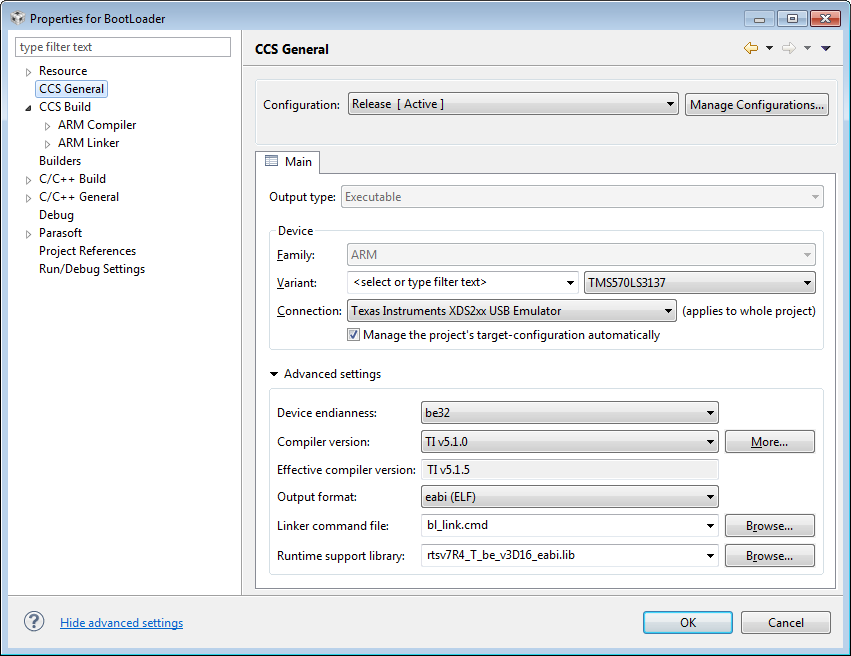The width and height of the screenshot is (851, 656).
Task: Expand the ARM Compiler node
Action: pos(48,126)
